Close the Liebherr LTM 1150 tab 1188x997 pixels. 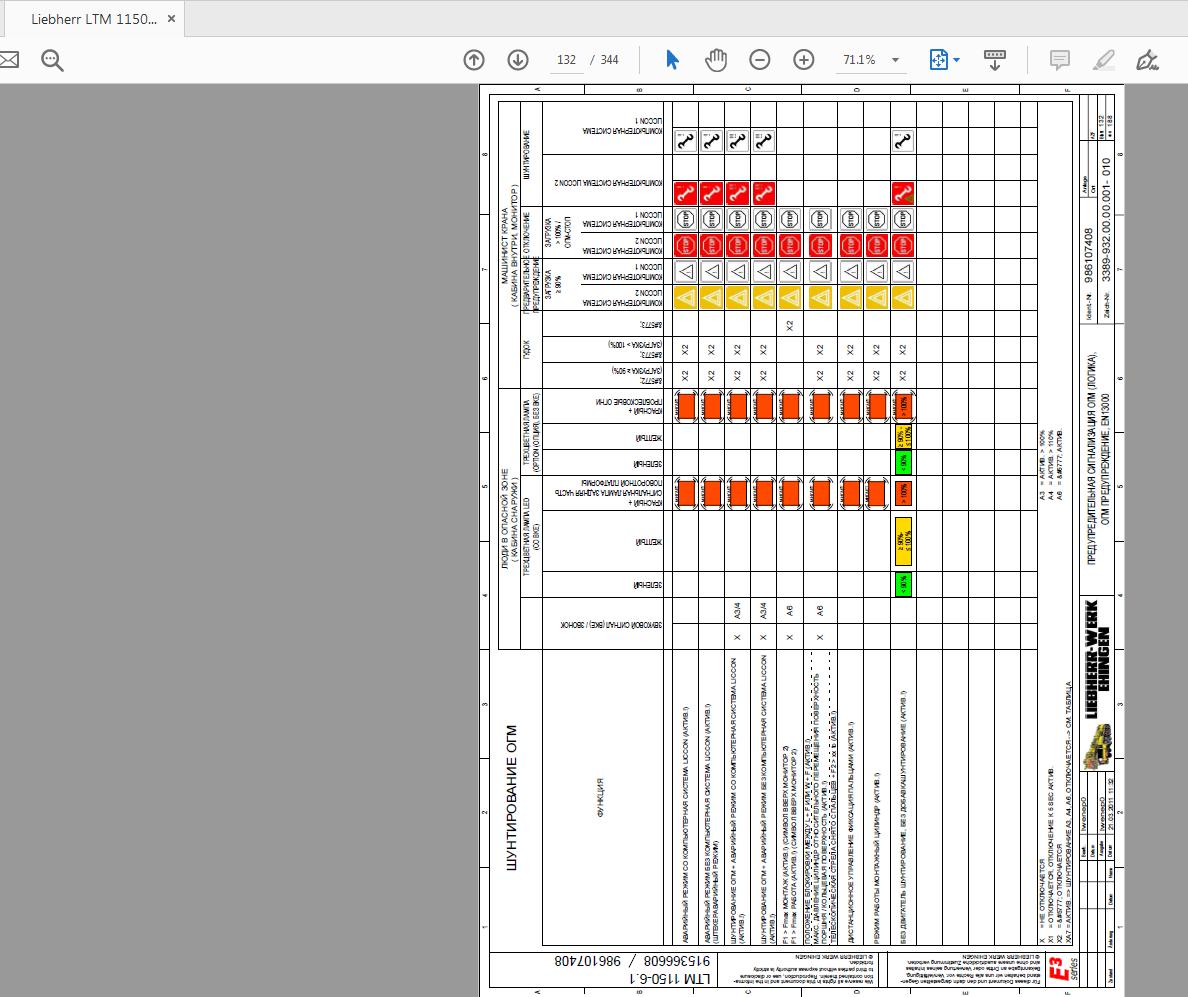pyautogui.click(x=171, y=19)
